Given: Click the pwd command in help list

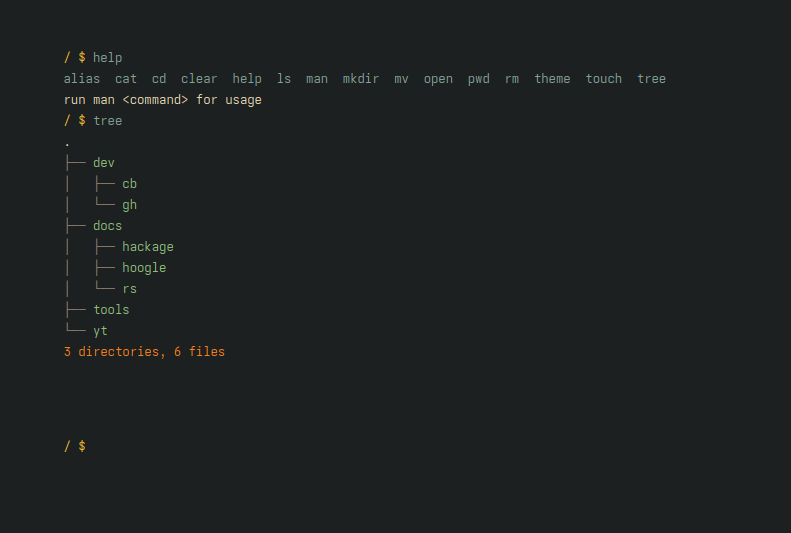Looking at the screenshot, I should (x=479, y=79).
